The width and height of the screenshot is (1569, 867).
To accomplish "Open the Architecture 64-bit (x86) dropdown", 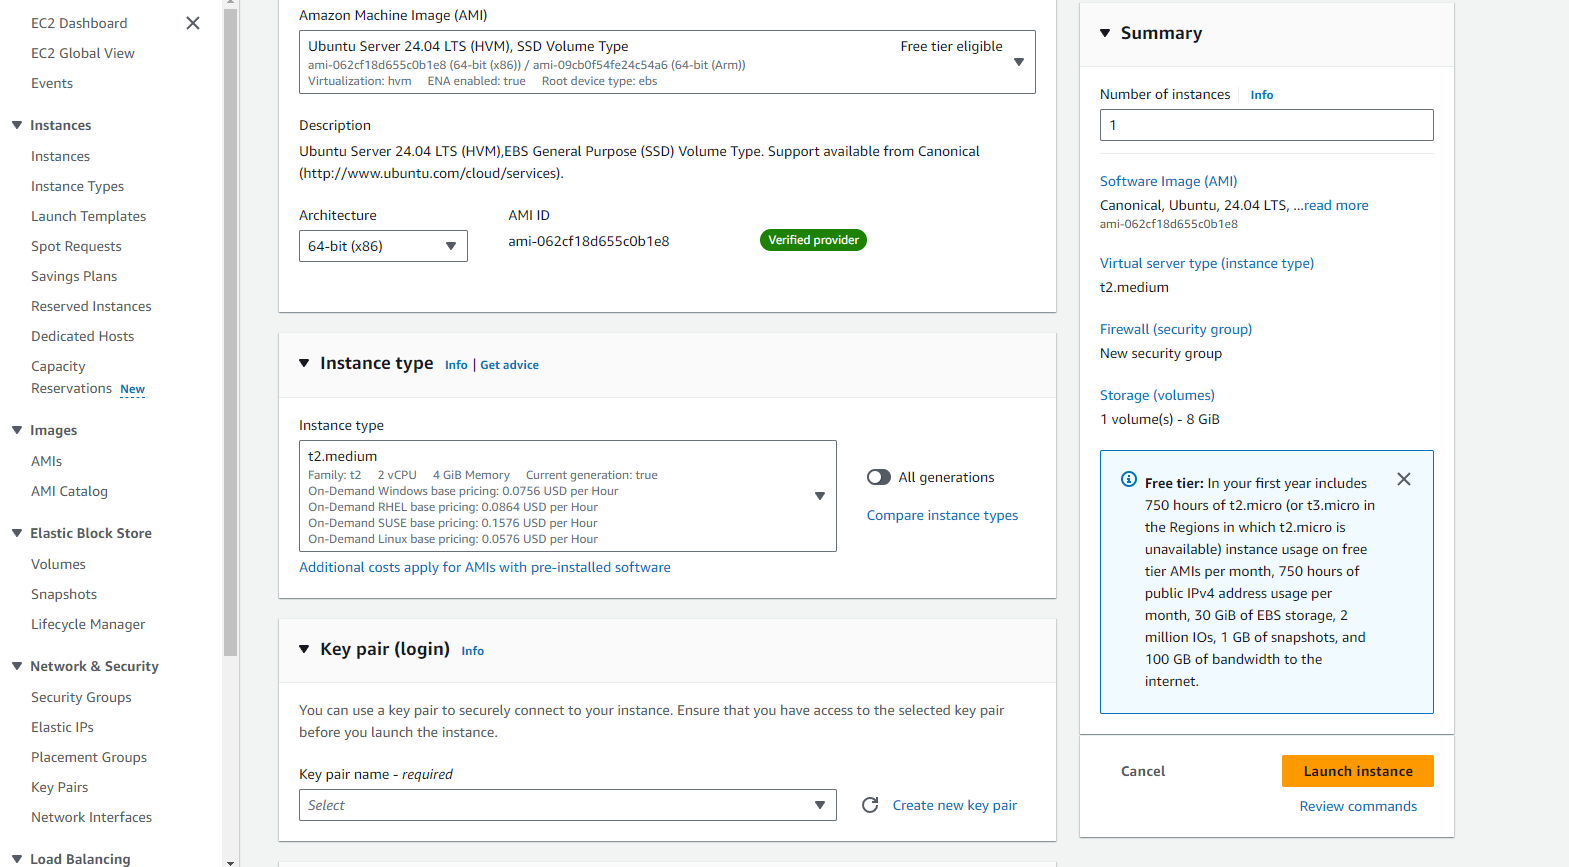I will [x=383, y=246].
